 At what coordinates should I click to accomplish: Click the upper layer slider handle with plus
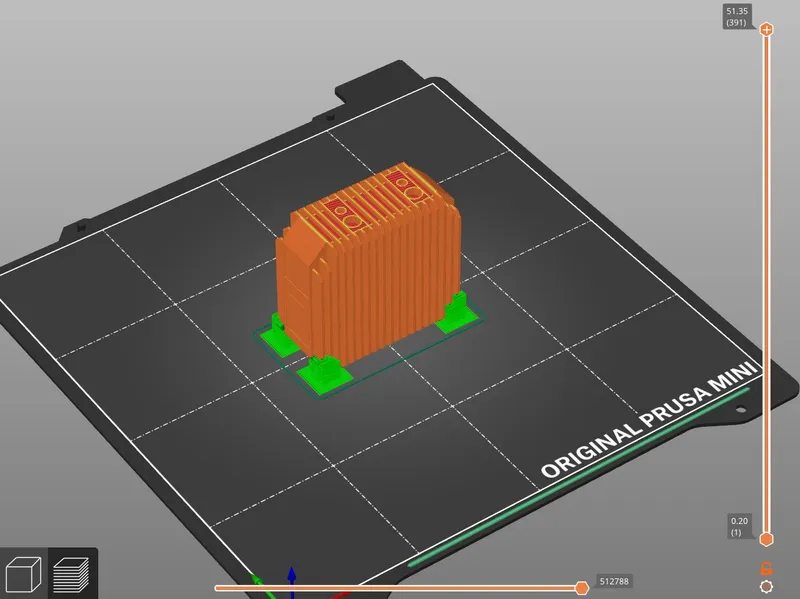tap(766, 30)
